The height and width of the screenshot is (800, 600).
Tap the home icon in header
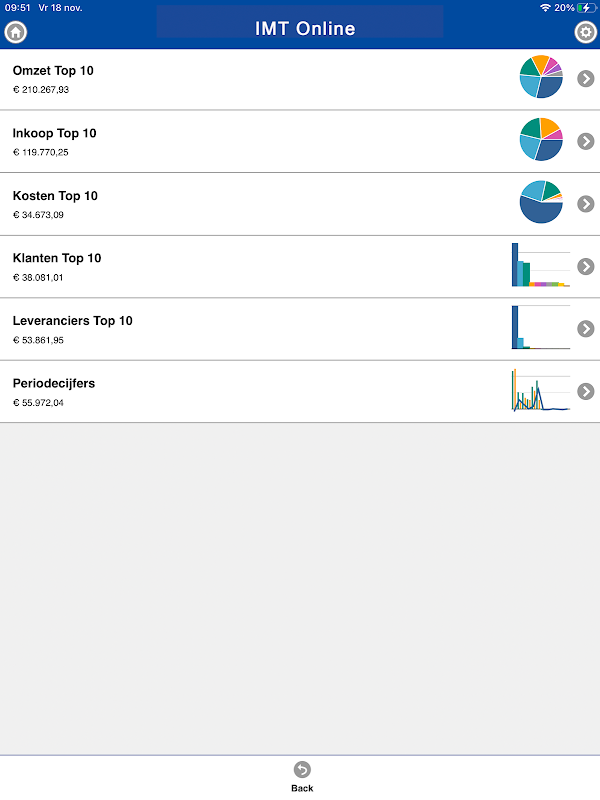pos(16,32)
